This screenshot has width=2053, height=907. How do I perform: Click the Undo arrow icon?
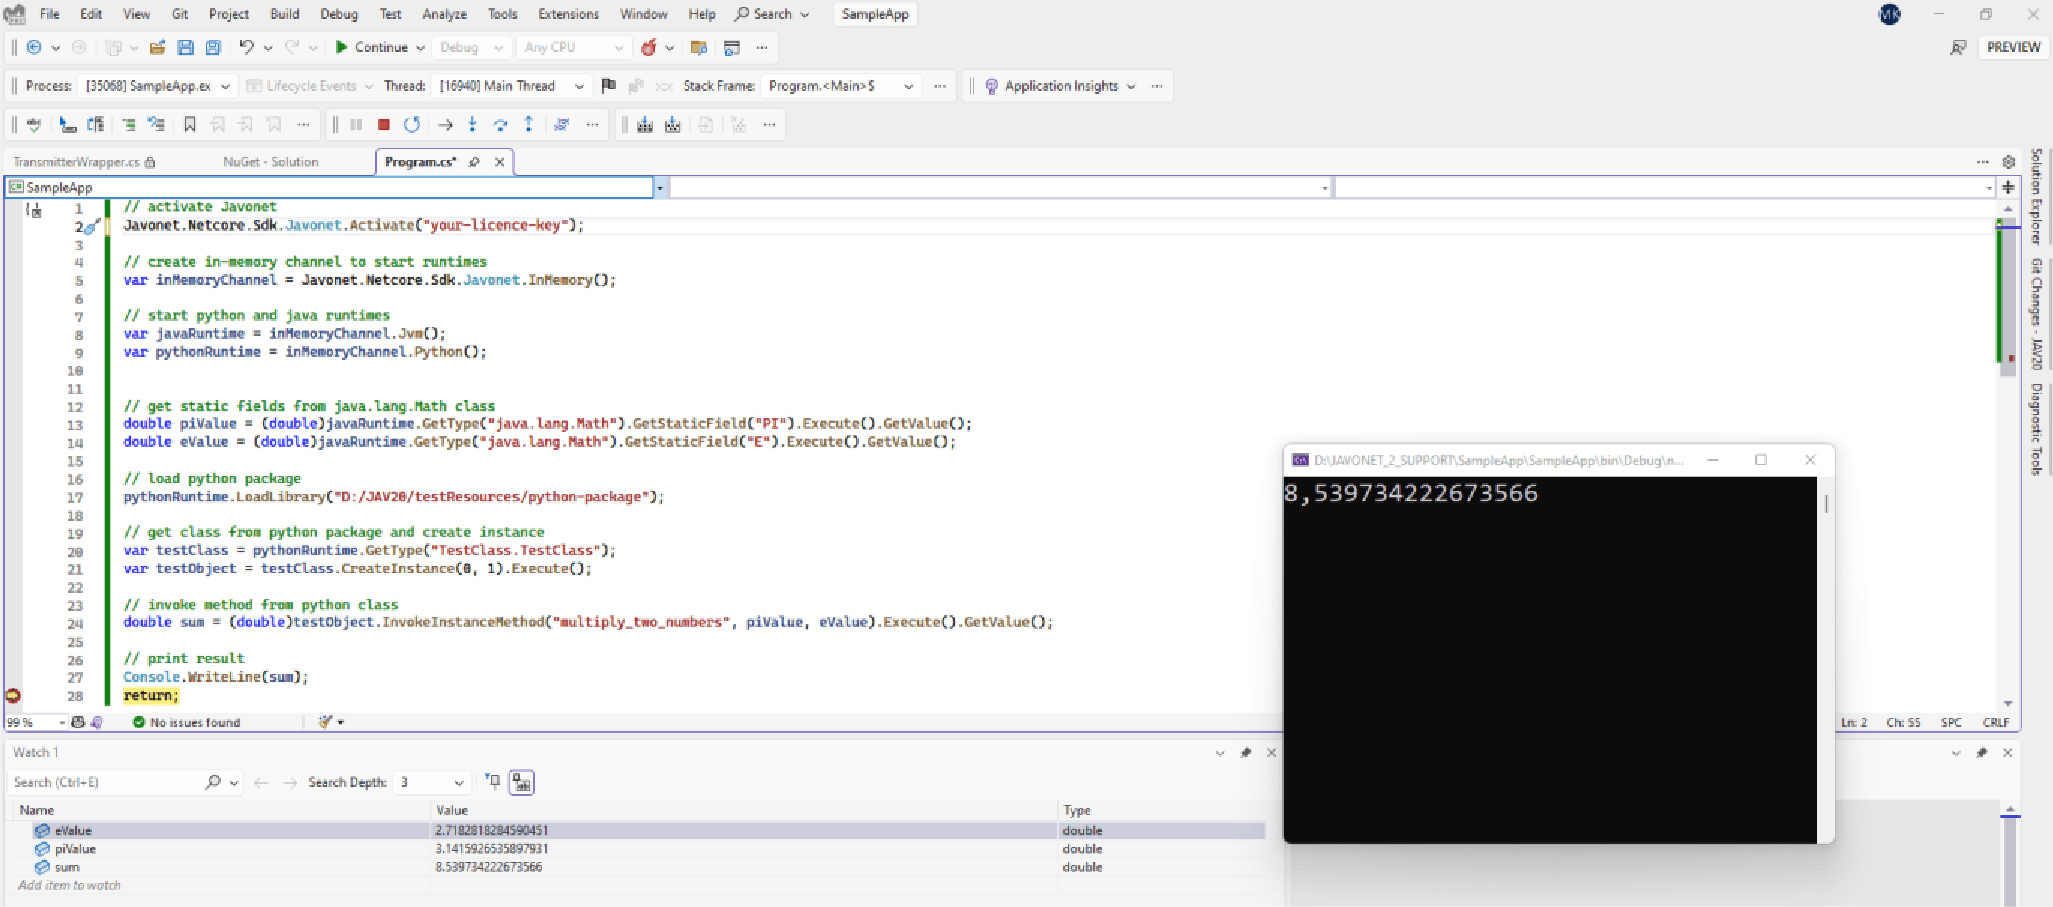coord(246,47)
